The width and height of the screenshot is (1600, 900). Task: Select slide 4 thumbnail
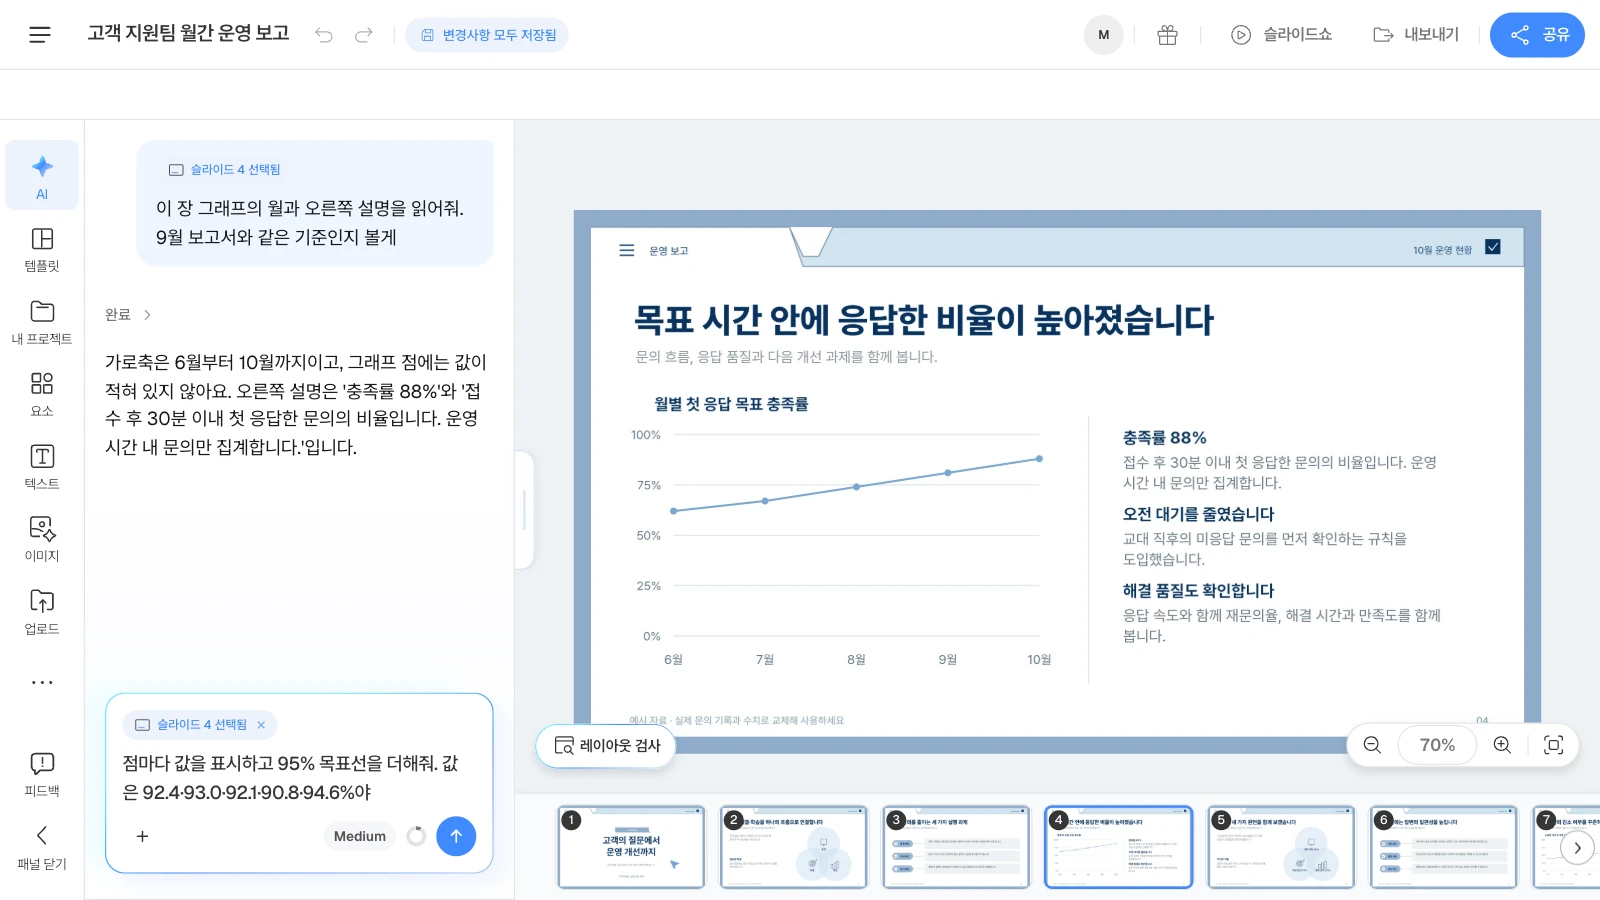[x=1119, y=847]
